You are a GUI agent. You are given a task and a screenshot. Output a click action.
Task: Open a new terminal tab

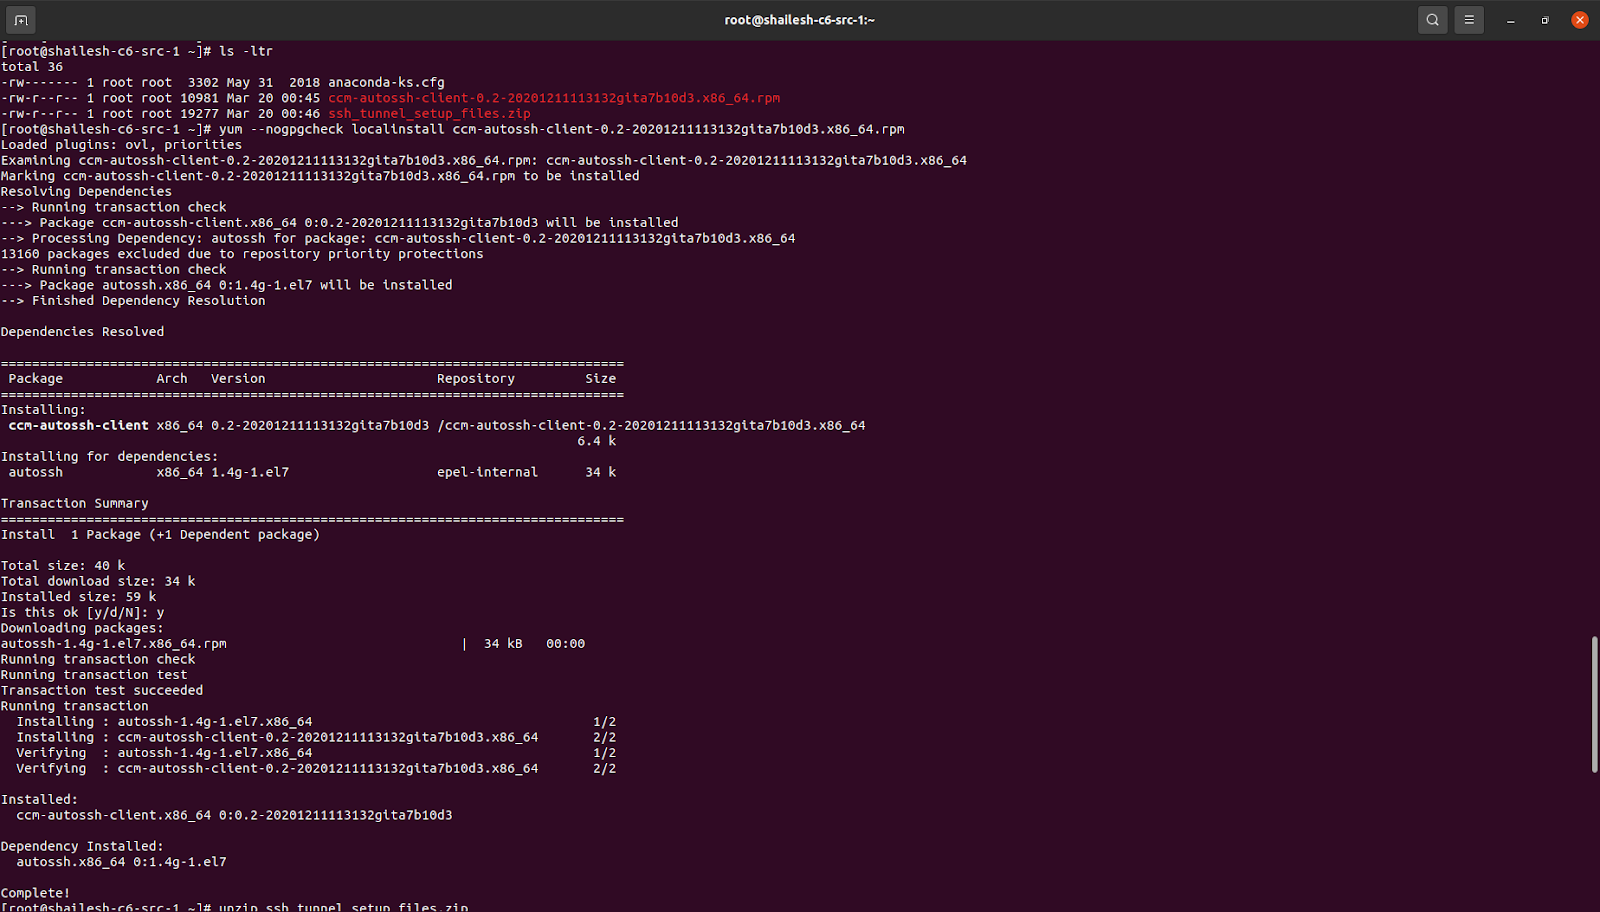click(x=20, y=19)
